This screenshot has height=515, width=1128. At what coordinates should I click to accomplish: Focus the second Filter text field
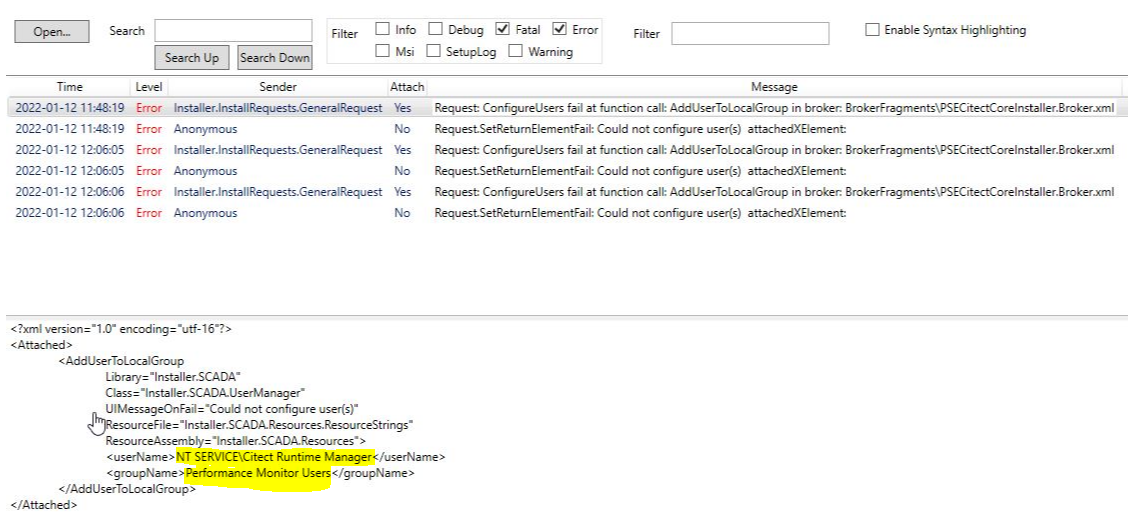750,33
